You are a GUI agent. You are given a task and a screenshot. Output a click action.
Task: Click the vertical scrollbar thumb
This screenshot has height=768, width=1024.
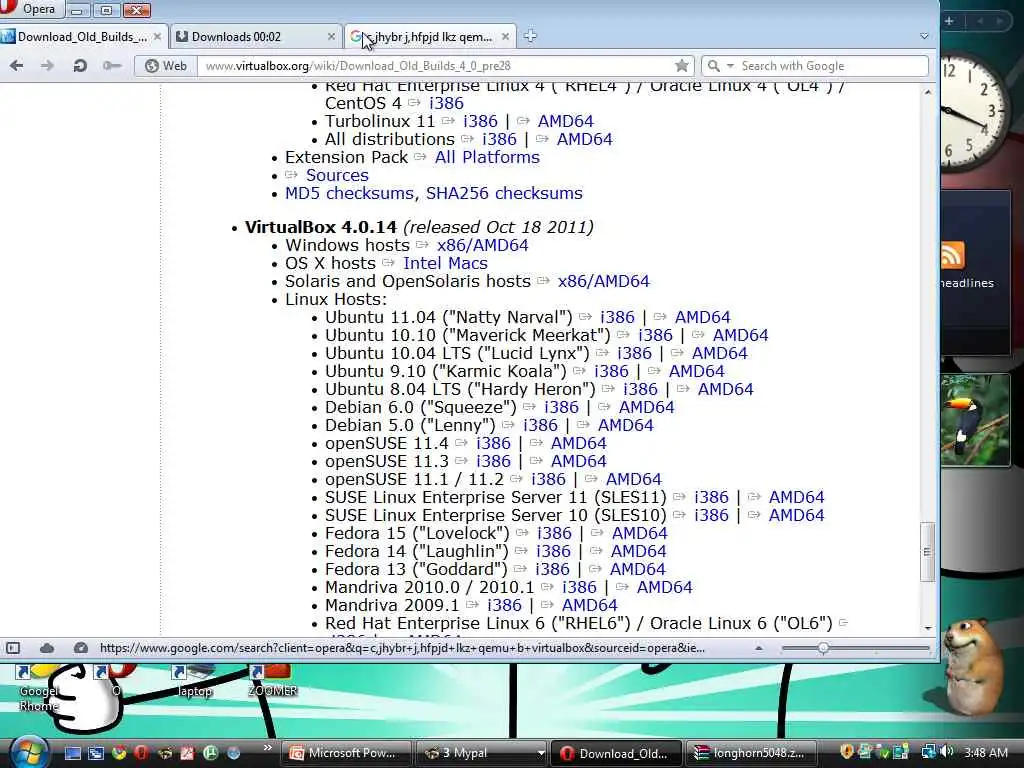[927, 552]
